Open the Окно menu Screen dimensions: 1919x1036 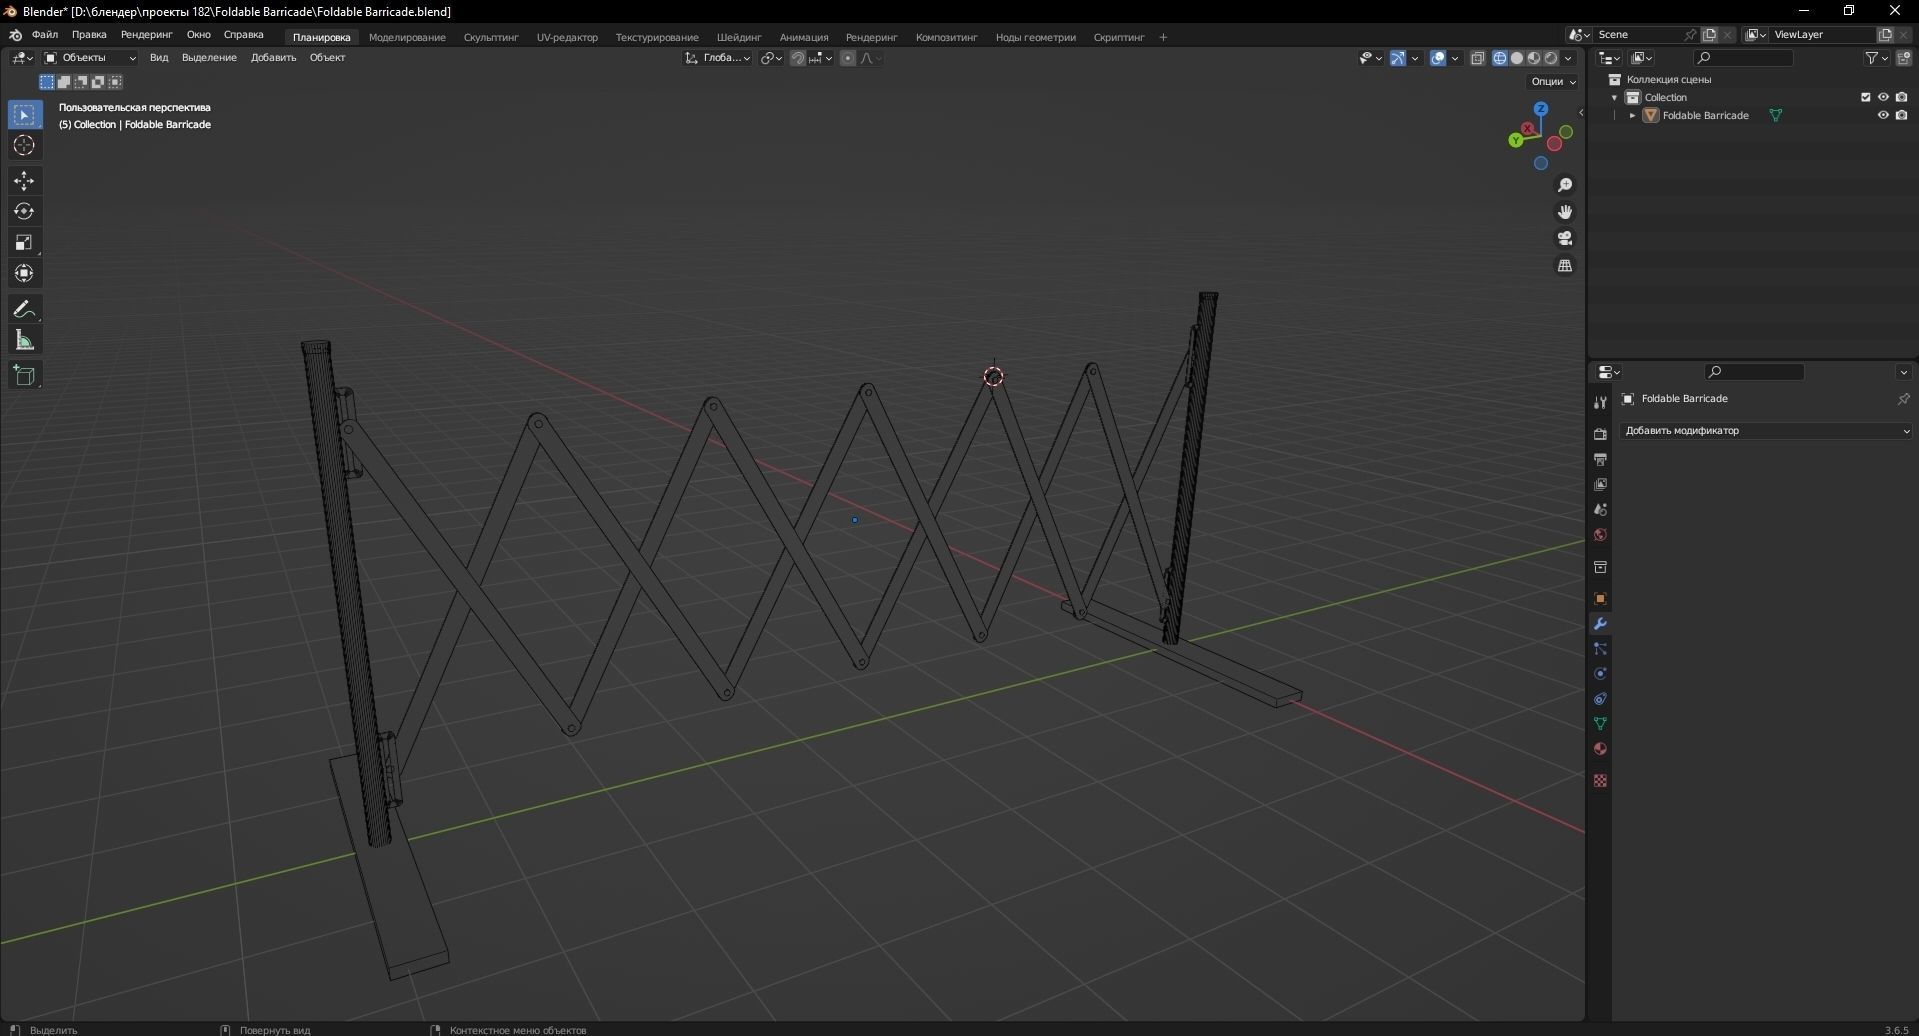198,35
